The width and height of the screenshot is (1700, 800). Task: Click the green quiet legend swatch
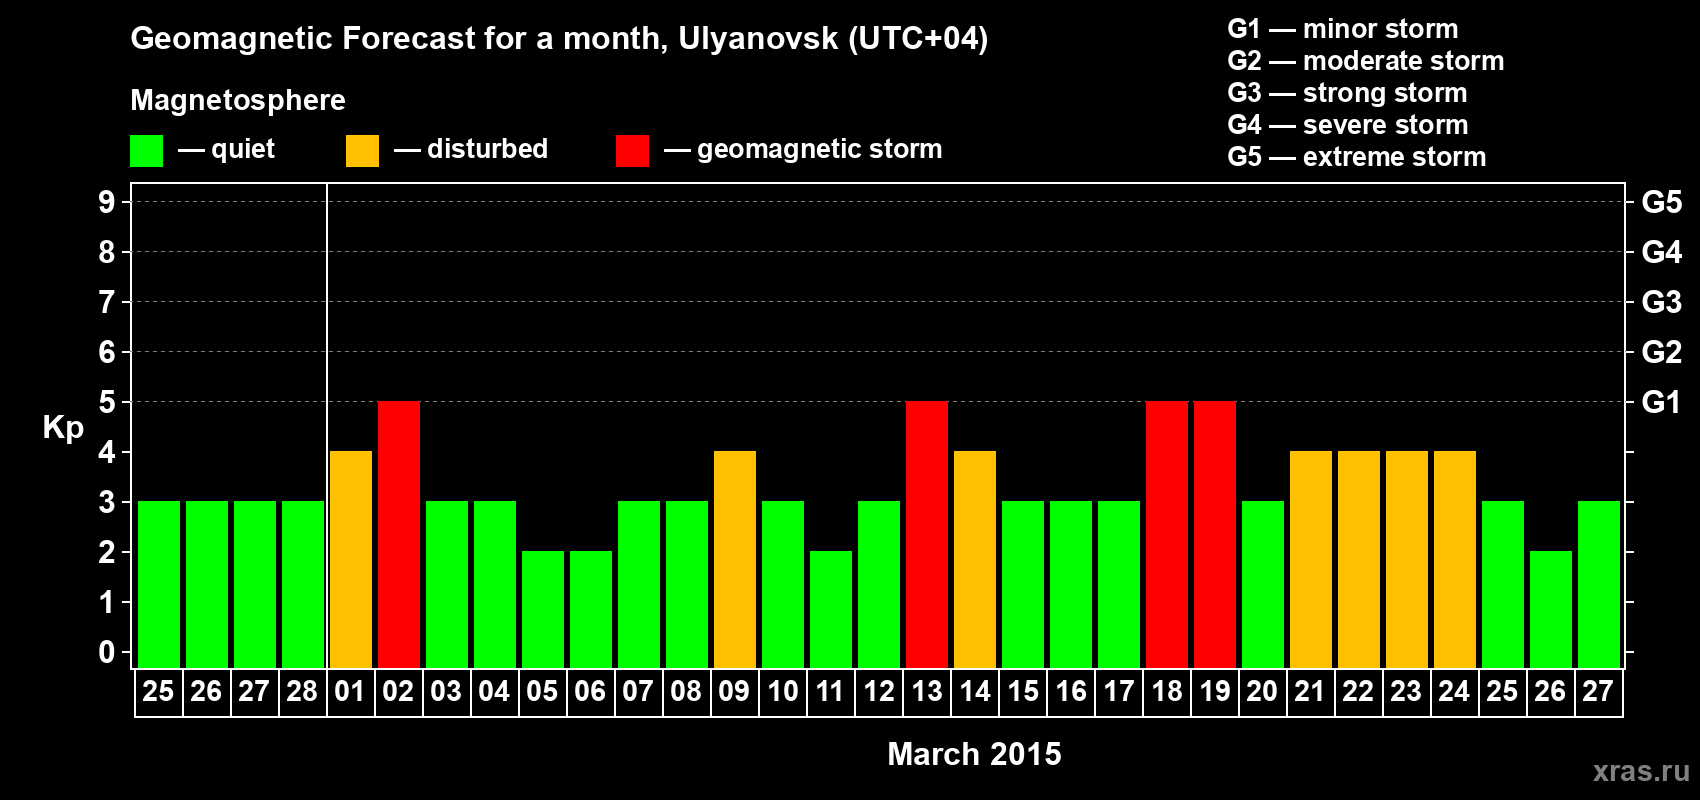click(x=146, y=151)
